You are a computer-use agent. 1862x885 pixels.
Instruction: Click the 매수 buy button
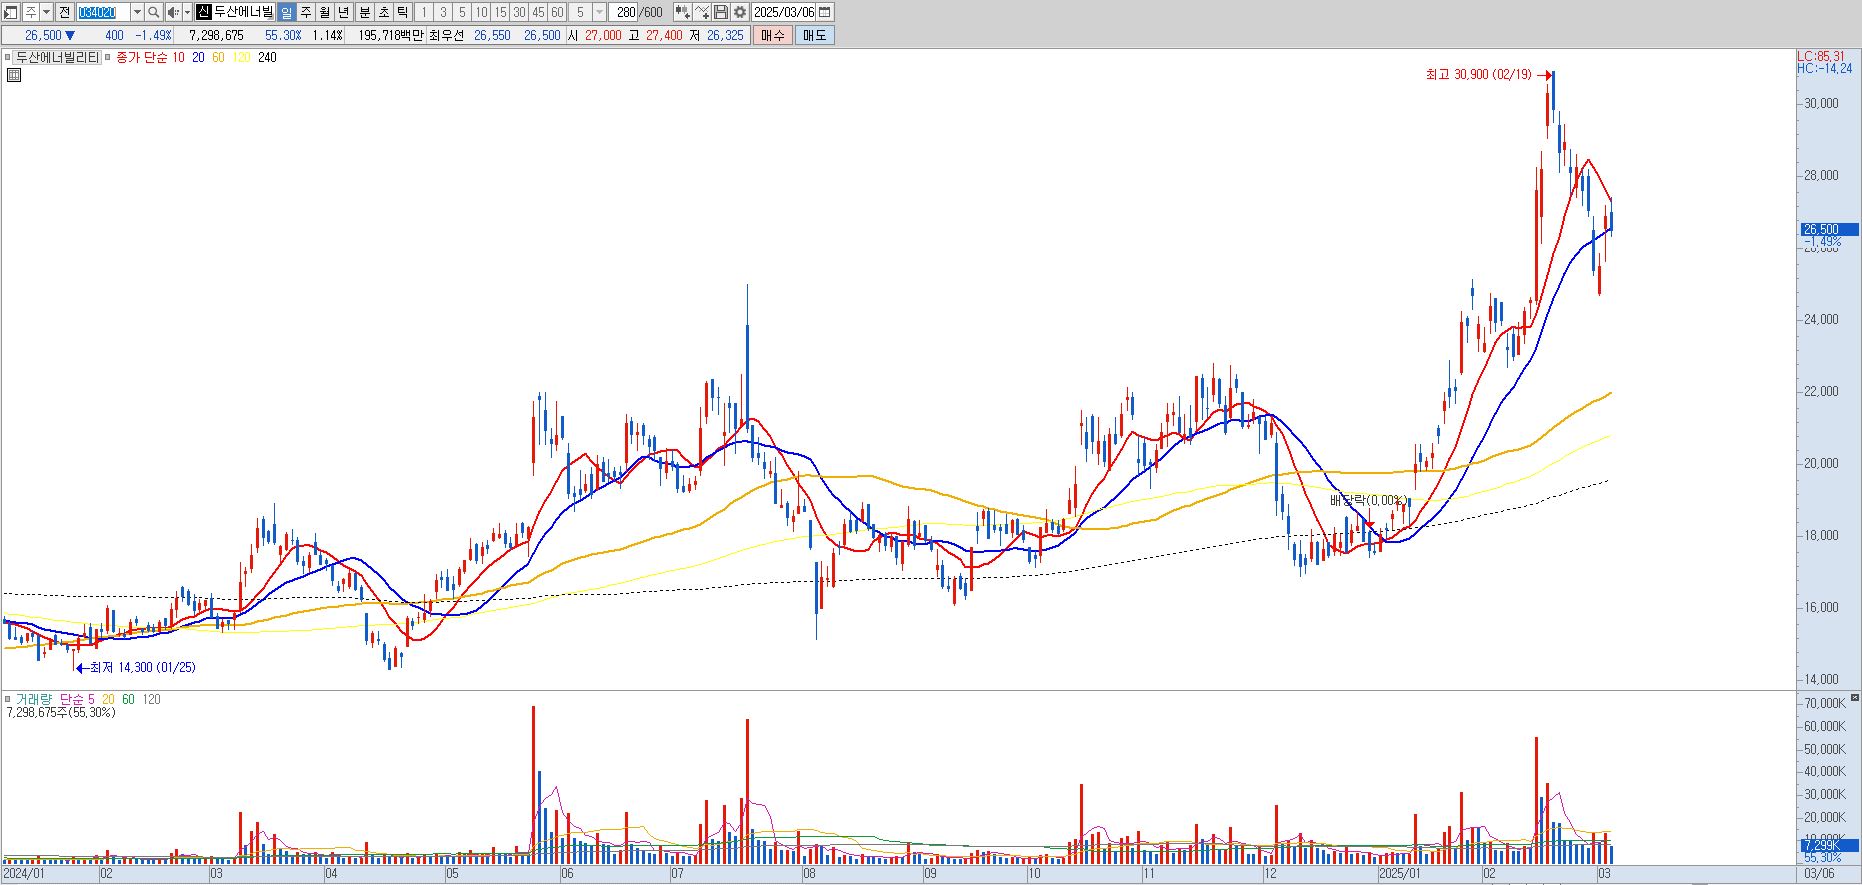[x=773, y=35]
